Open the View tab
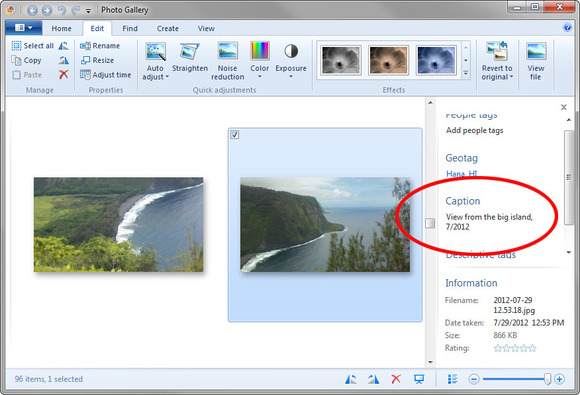Viewport: 580px width, 395px height. 206,28
